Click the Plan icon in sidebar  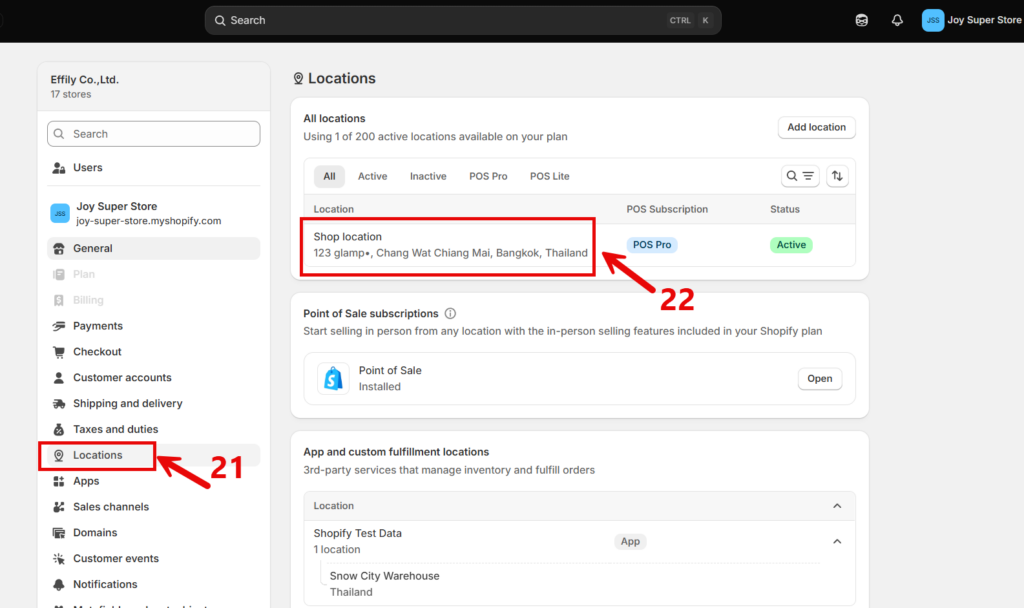pos(59,274)
